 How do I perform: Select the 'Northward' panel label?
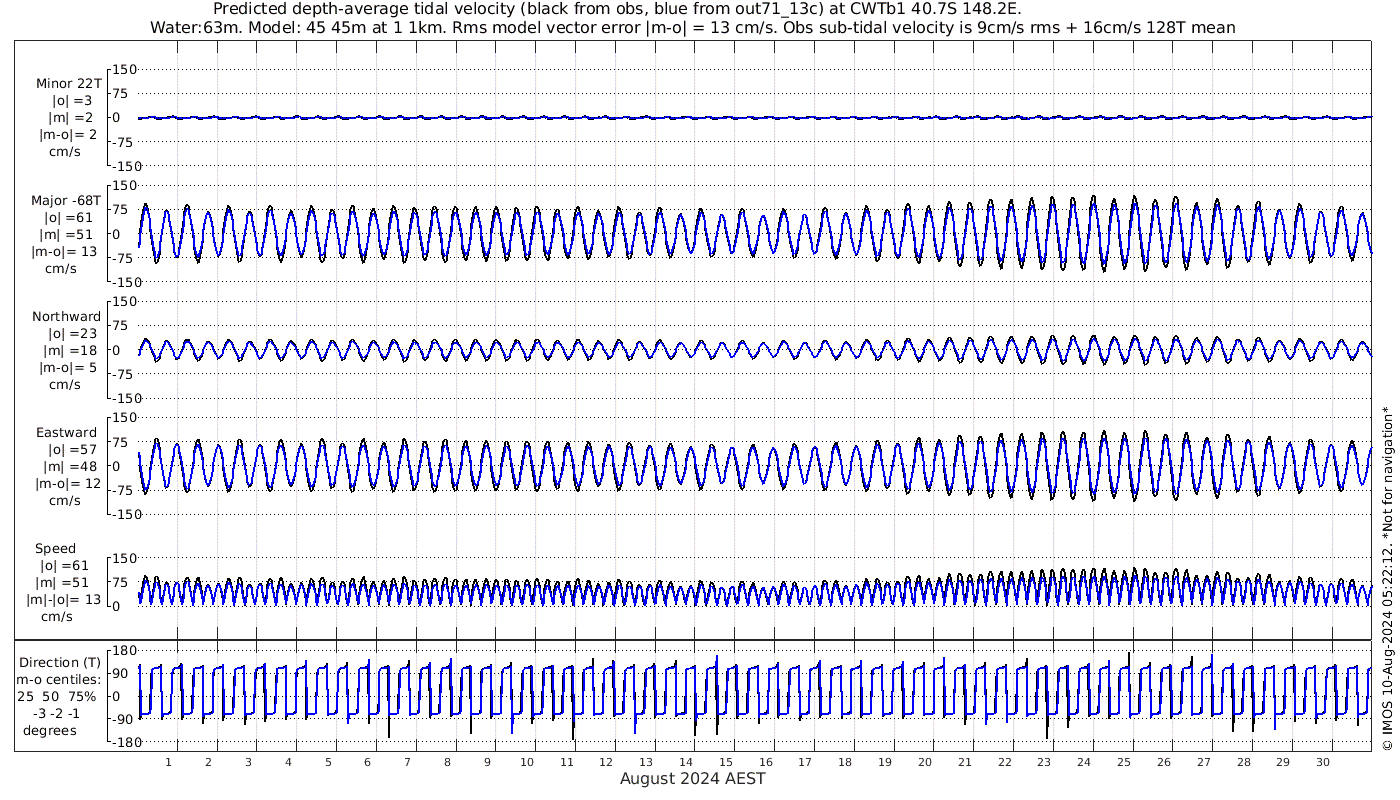pyautogui.click(x=66, y=317)
